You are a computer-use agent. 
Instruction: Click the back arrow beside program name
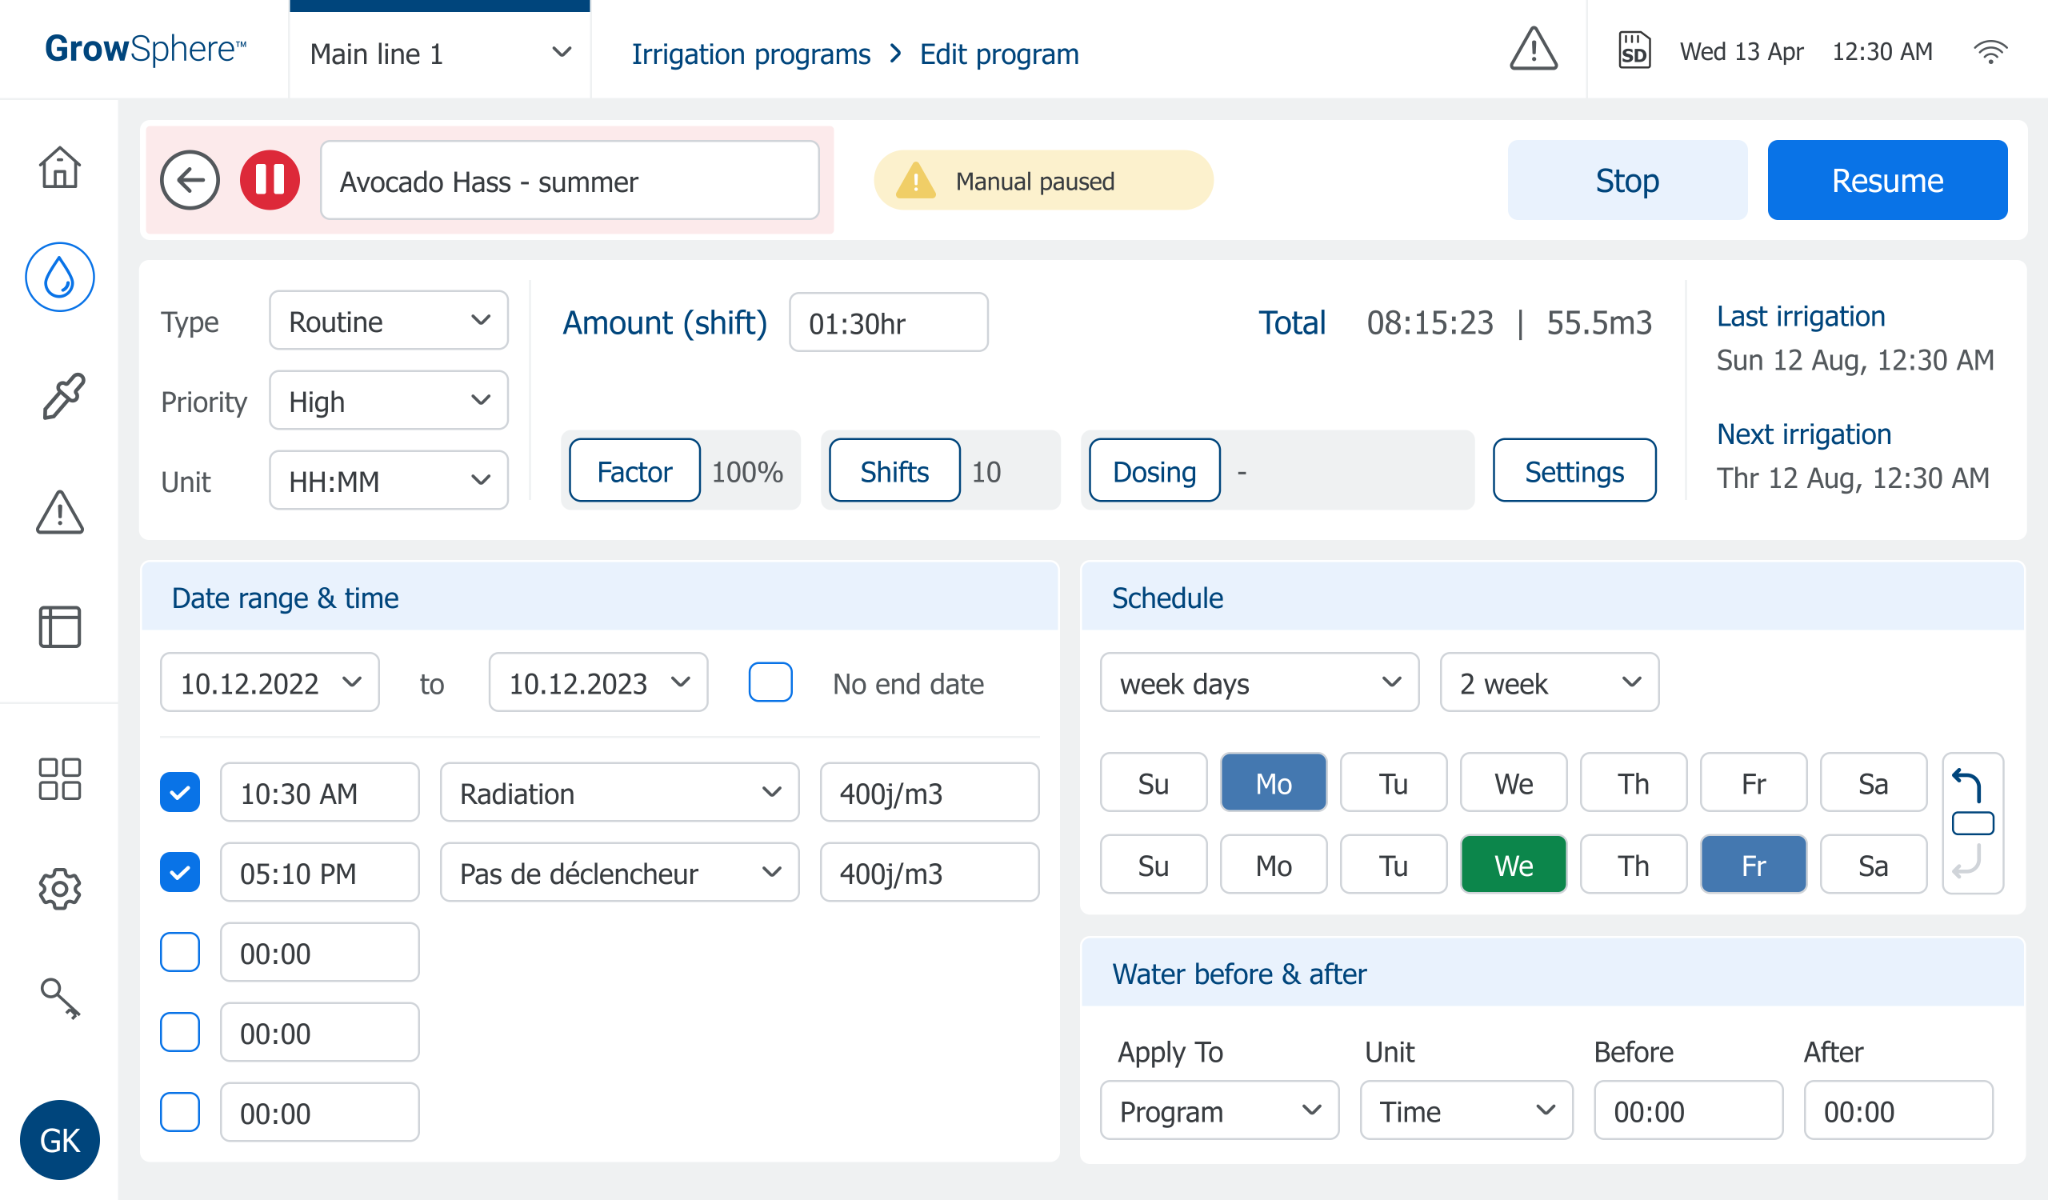pos(190,180)
